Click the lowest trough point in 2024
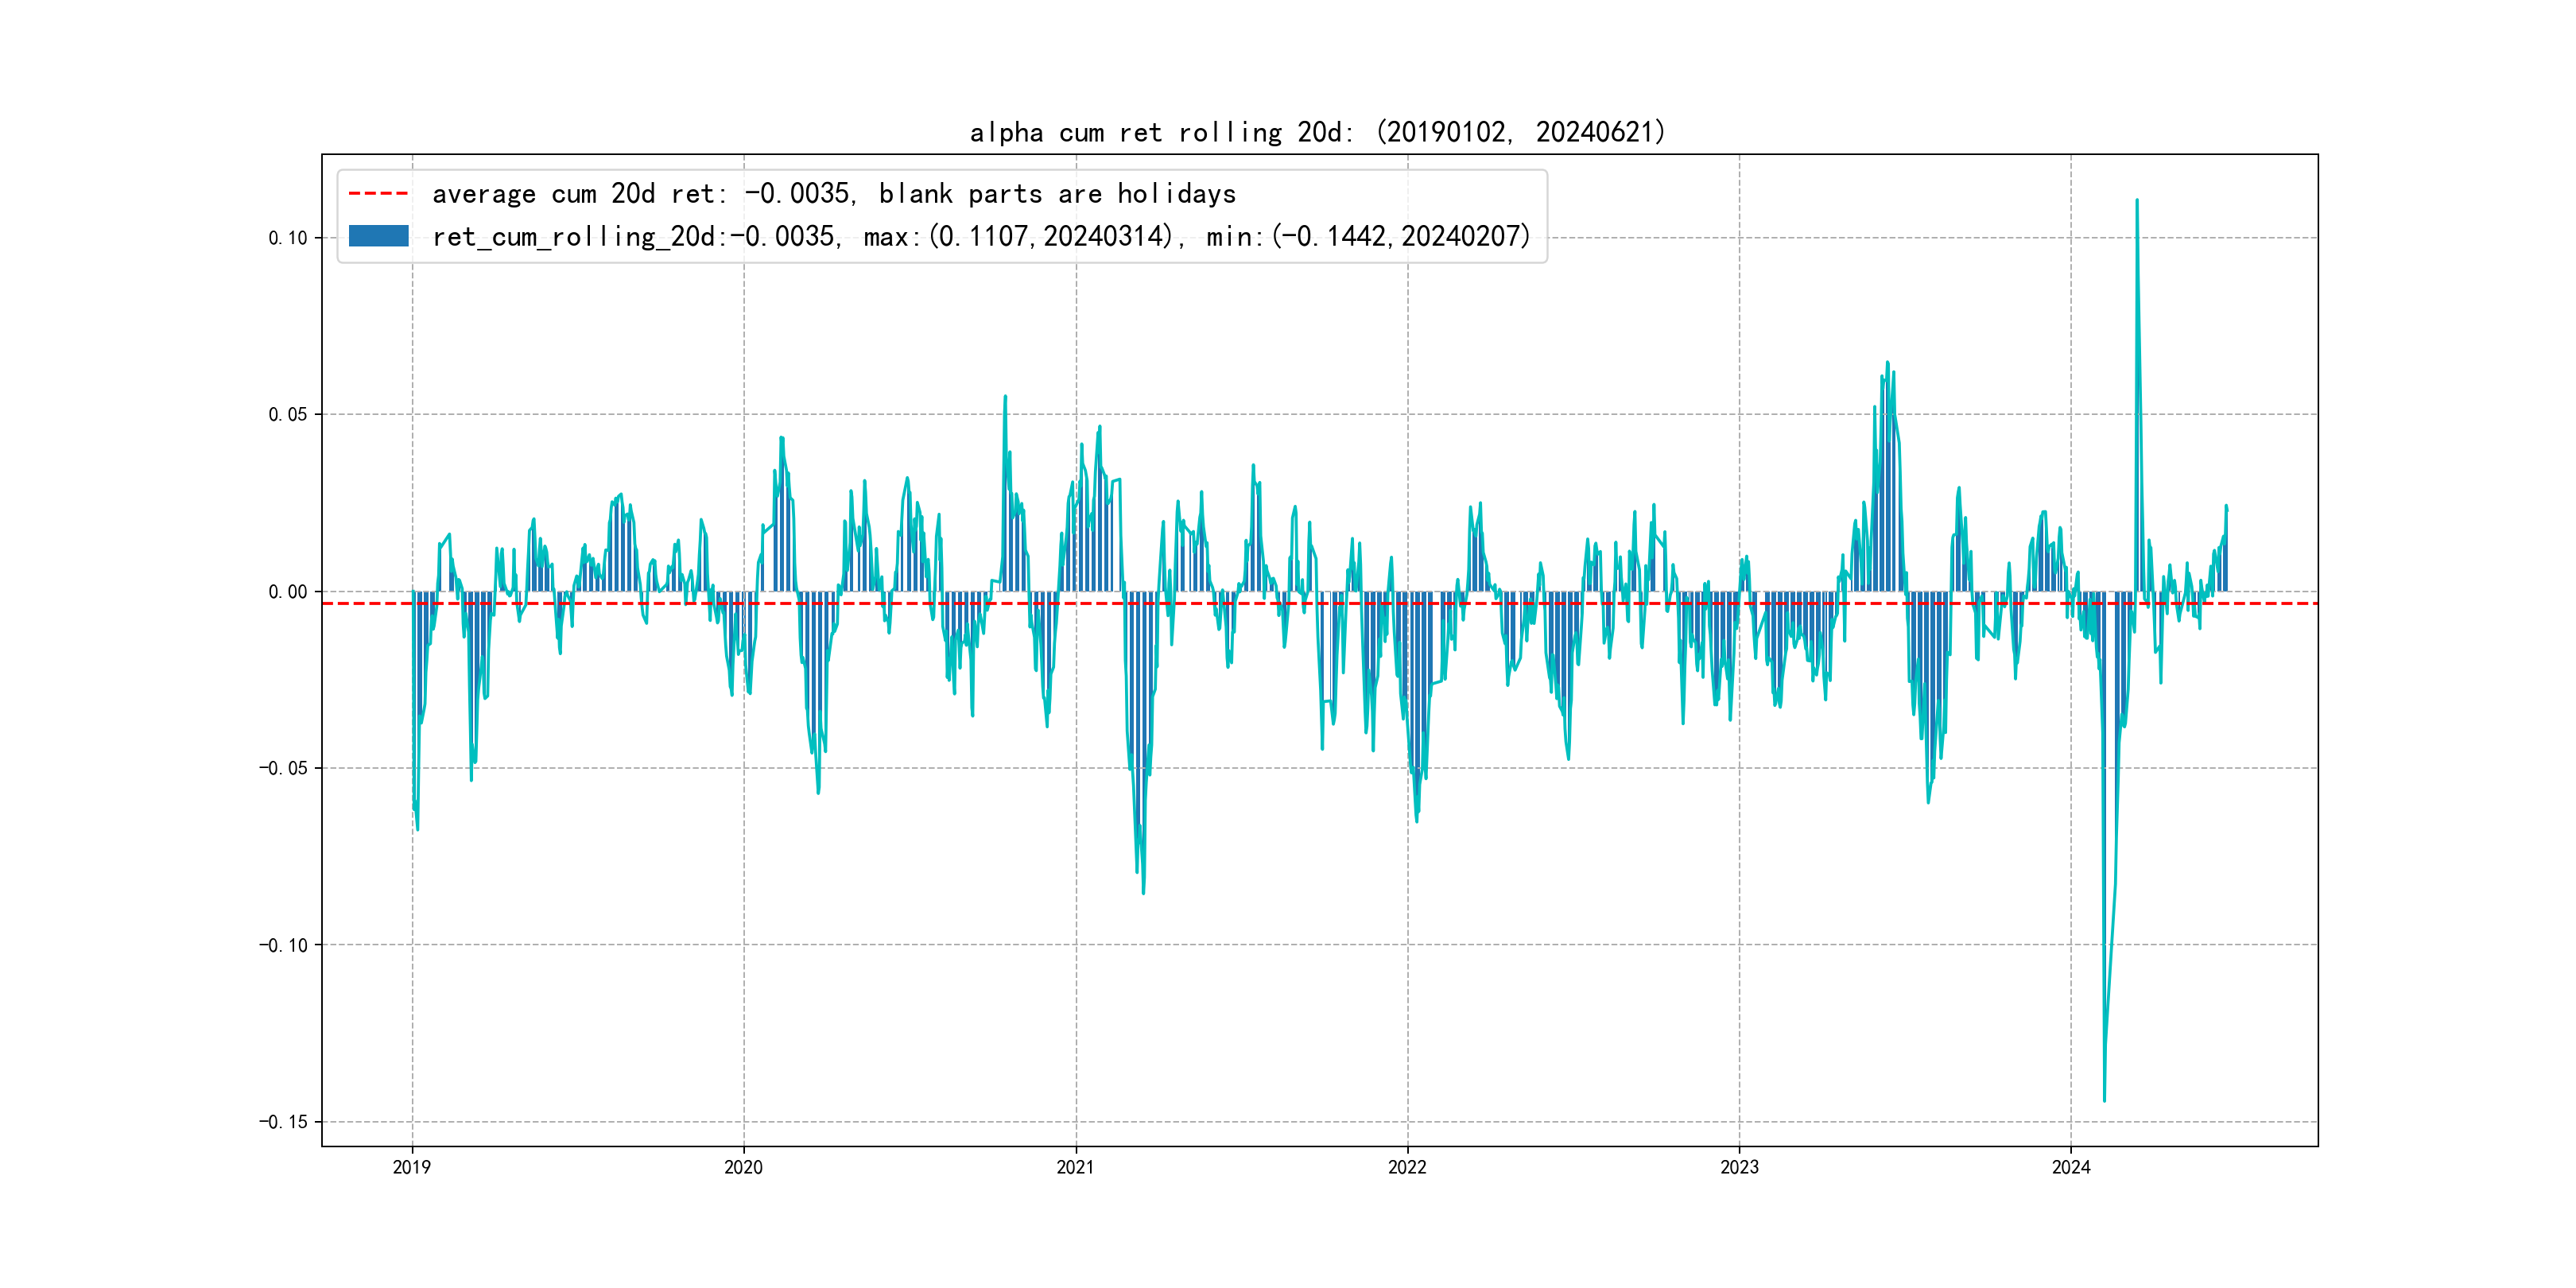The width and height of the screenshot is (2576, 1288). click(2104, 1101)
